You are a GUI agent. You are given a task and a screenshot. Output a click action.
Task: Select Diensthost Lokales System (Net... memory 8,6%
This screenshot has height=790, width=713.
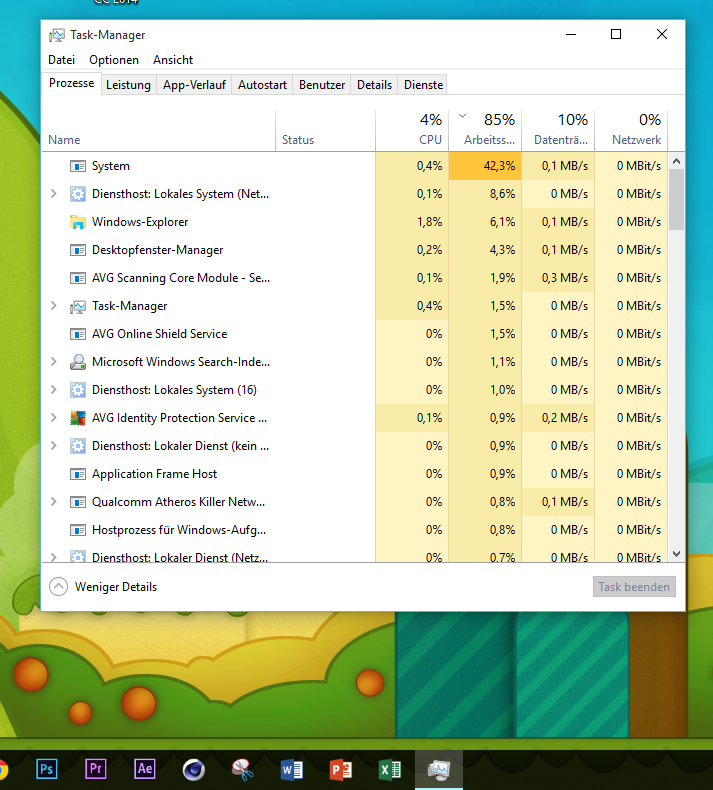(485, 194)
